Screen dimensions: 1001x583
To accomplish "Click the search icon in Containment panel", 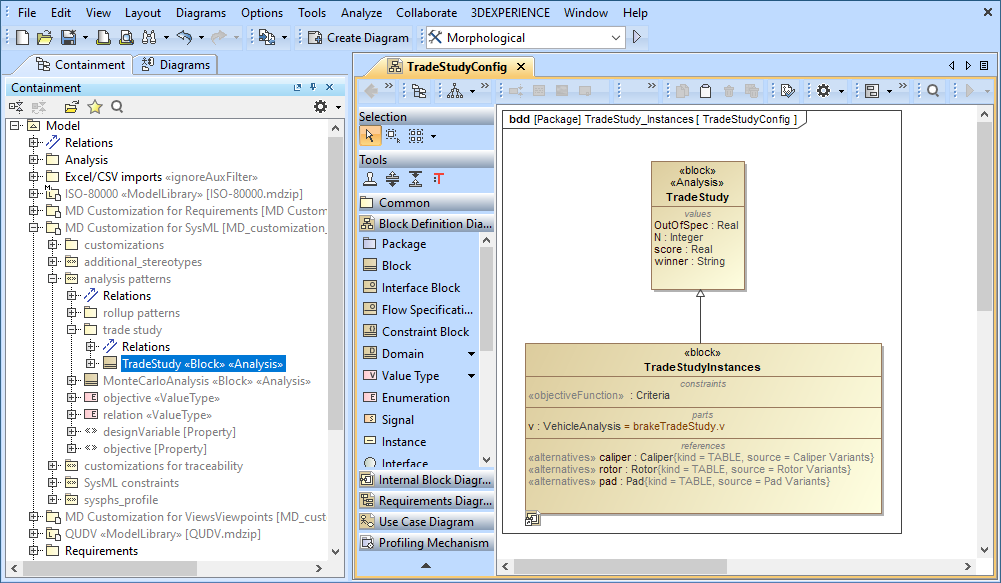I will click(x=117, y=107).
